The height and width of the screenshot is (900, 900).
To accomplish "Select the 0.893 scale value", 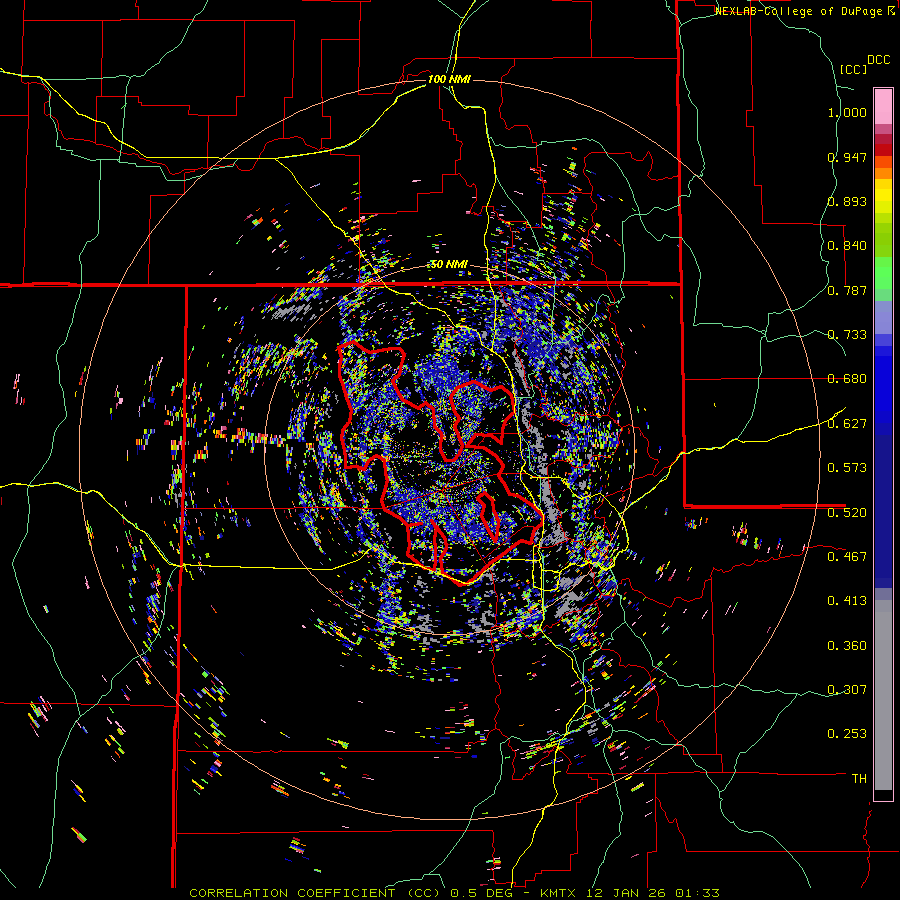I will 847,201.
